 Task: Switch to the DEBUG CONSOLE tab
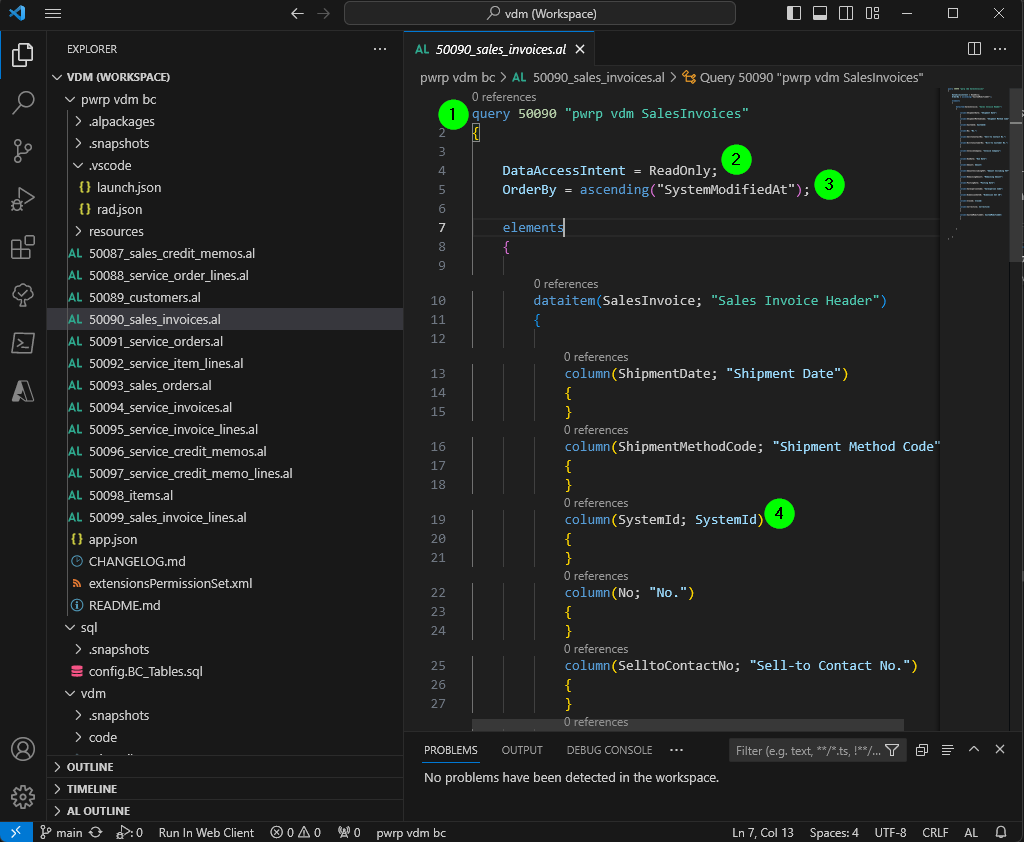click(609, 750)
